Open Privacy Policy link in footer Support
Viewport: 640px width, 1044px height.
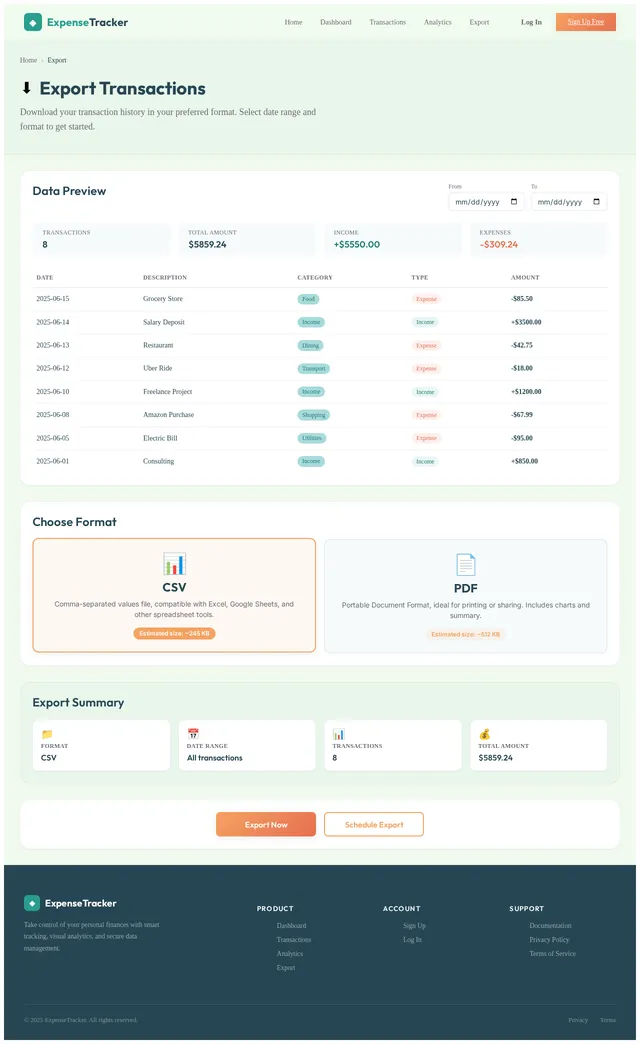(549, 939)
